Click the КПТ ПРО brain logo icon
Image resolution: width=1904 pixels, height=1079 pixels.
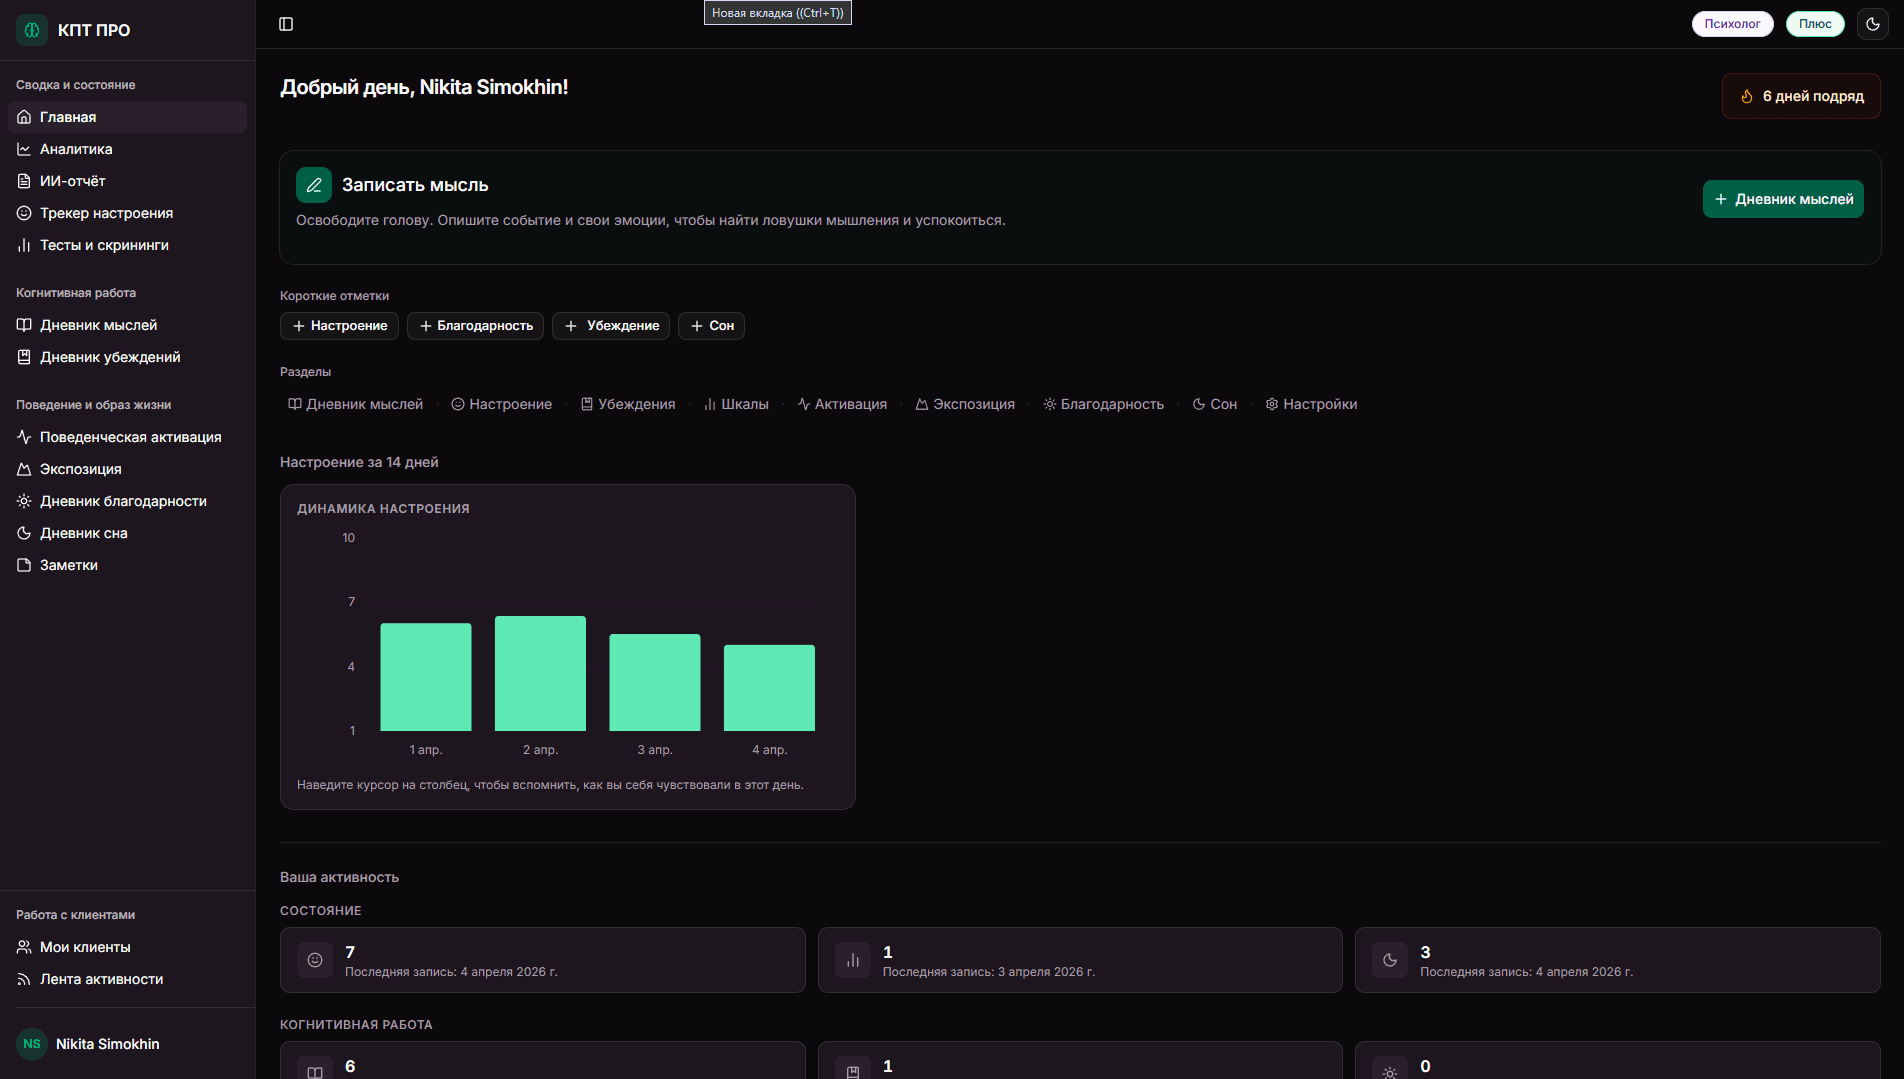(x=32, y=30)
